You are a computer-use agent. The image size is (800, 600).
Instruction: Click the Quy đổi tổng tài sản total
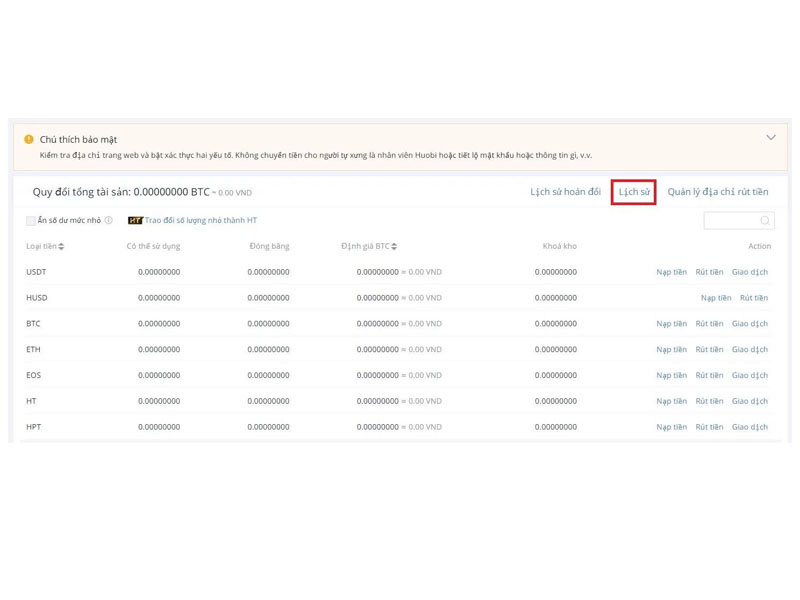coord(142,192)
